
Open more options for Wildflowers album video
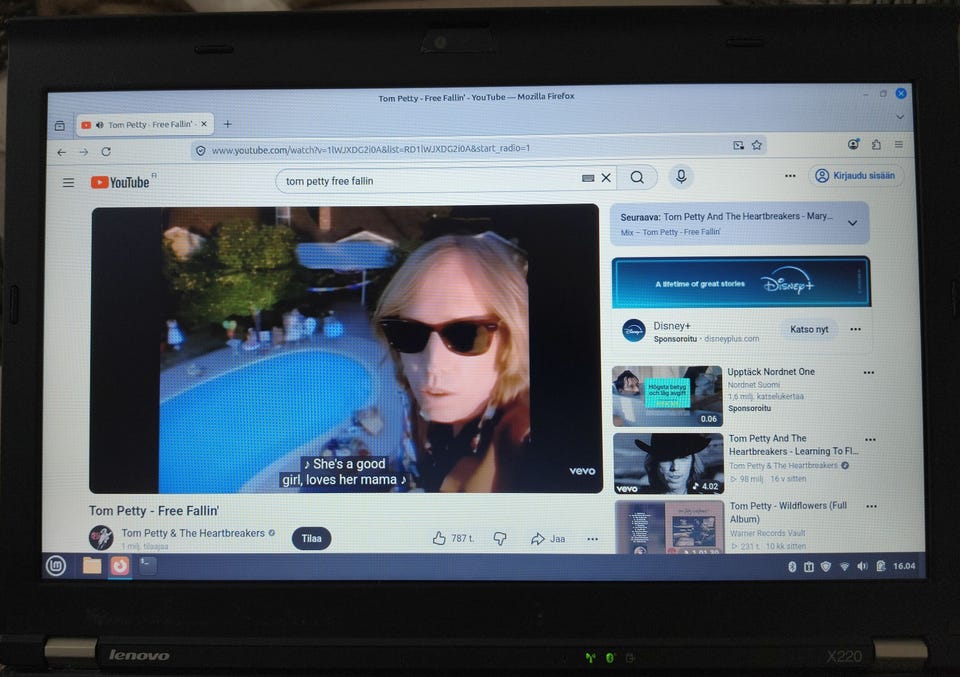871,506
